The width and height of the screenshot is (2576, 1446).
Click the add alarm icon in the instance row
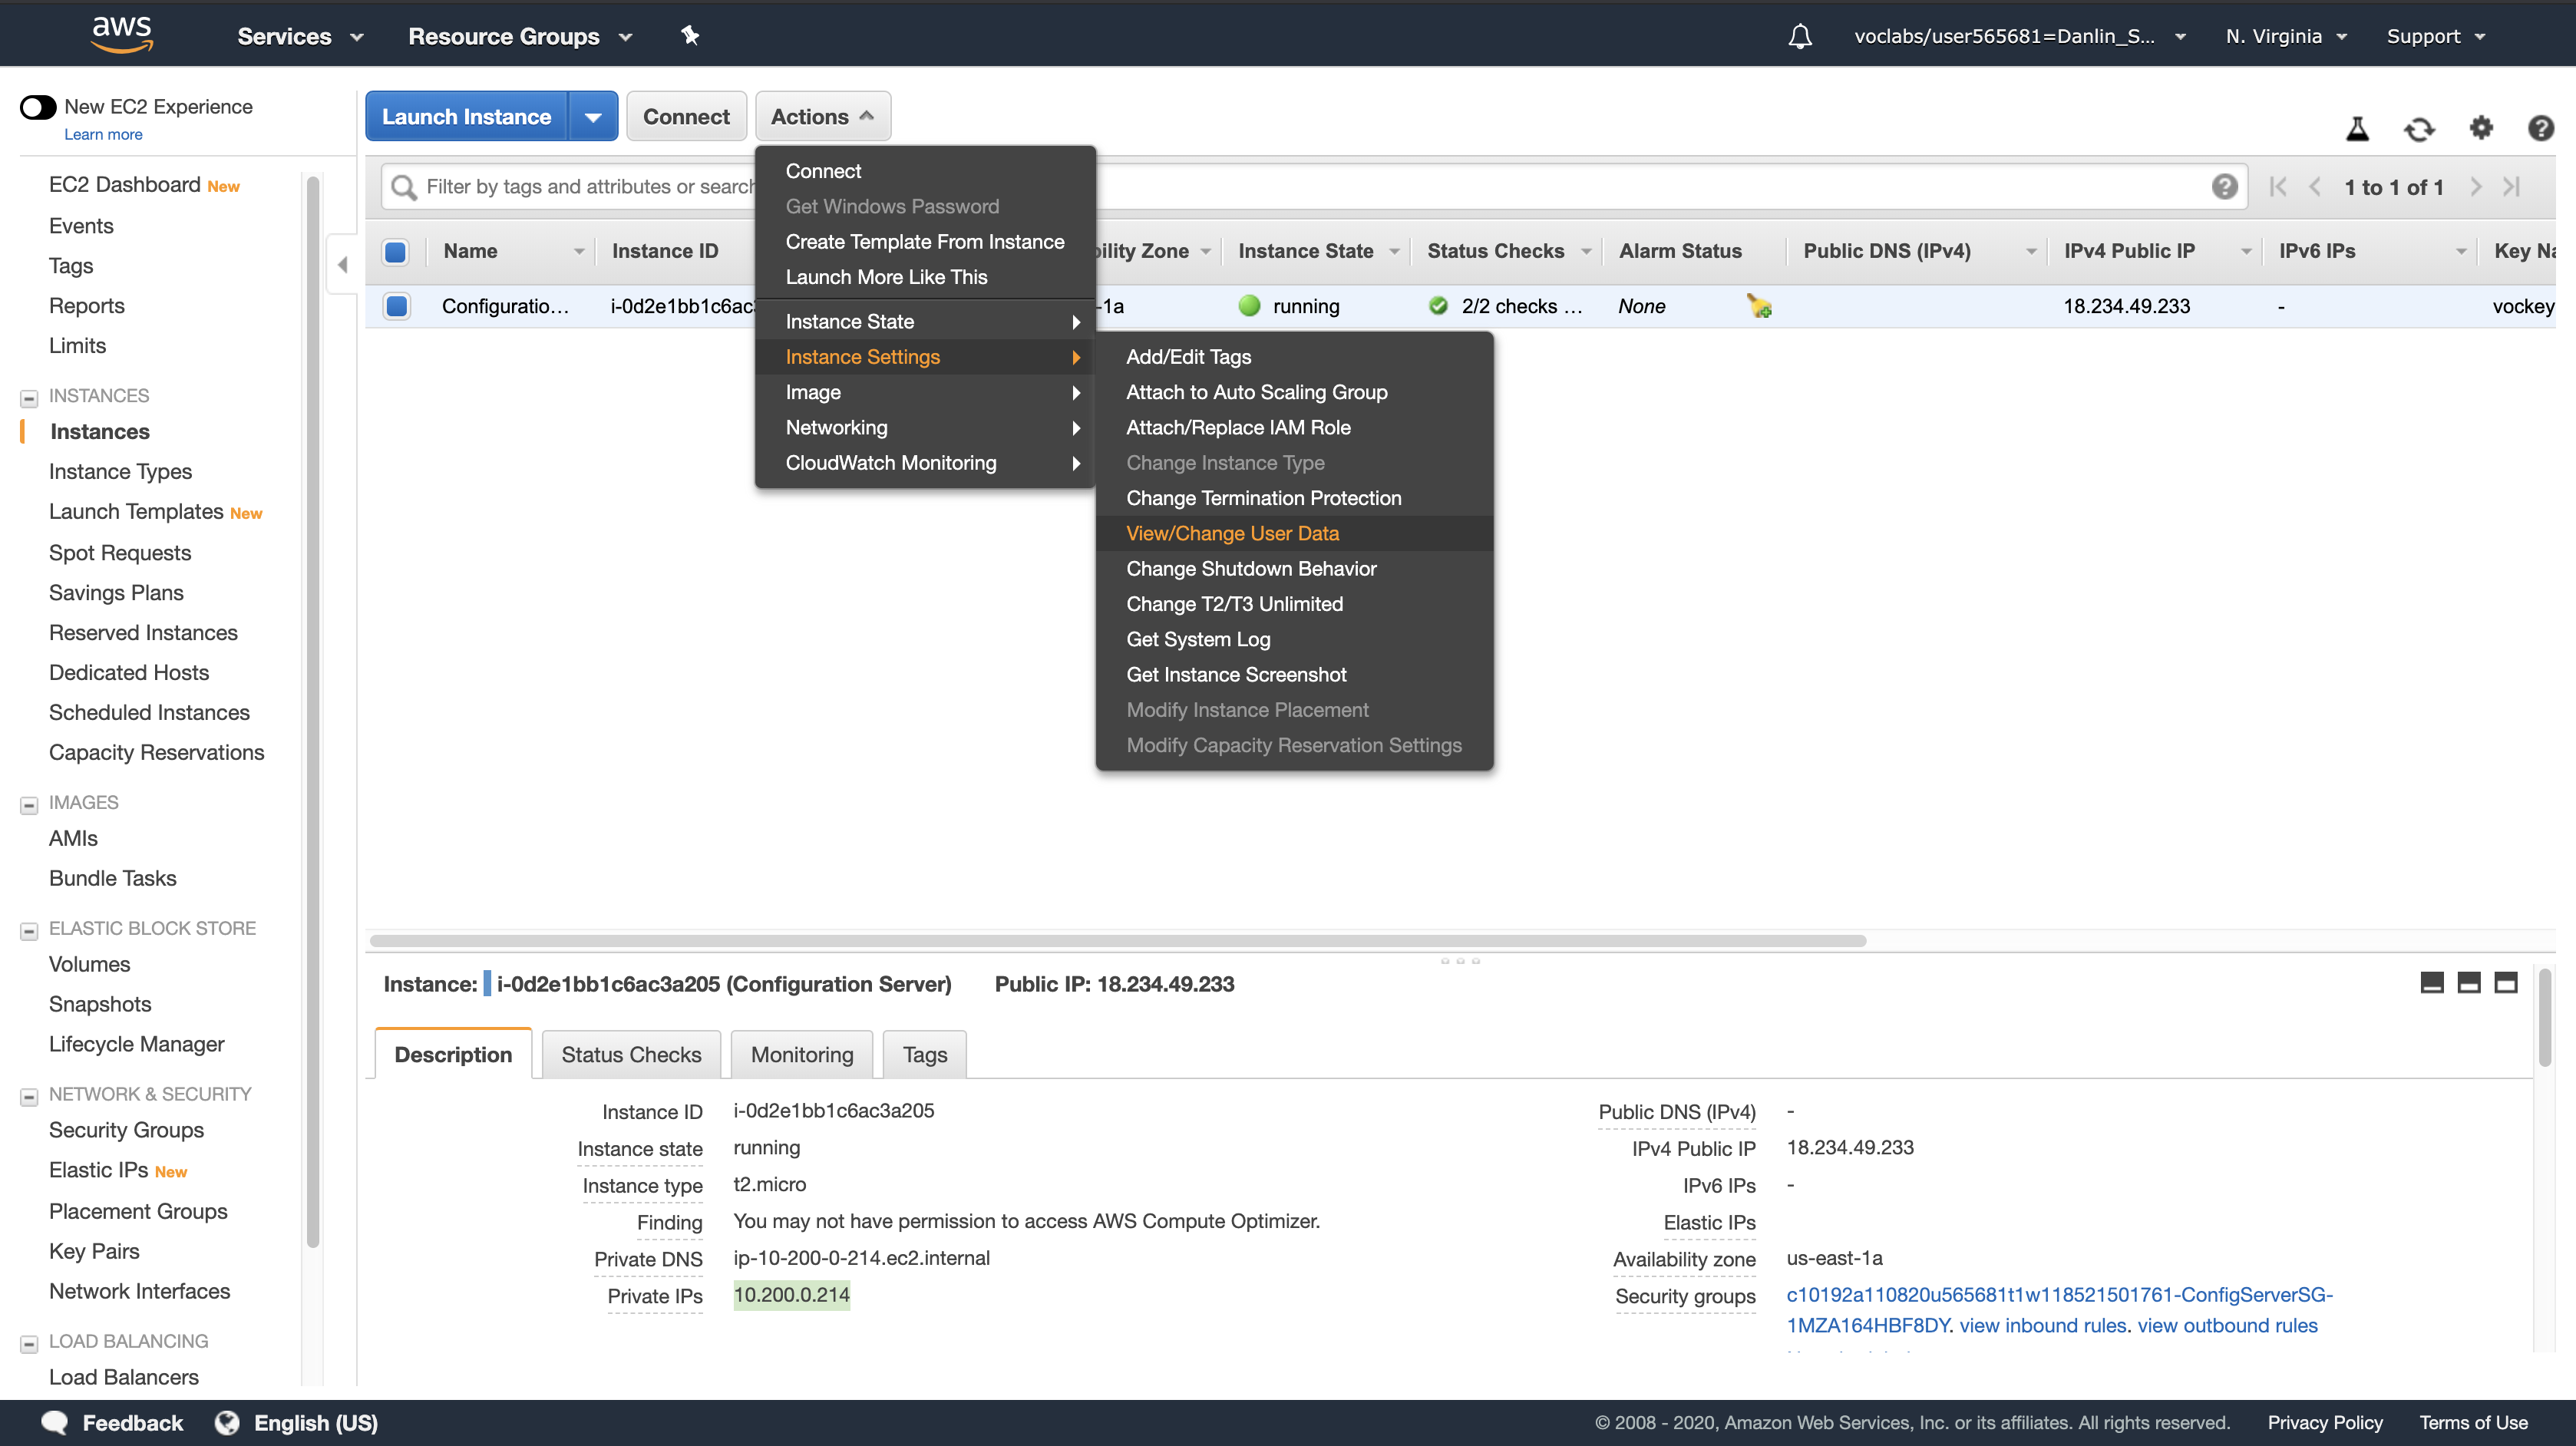1759,306
